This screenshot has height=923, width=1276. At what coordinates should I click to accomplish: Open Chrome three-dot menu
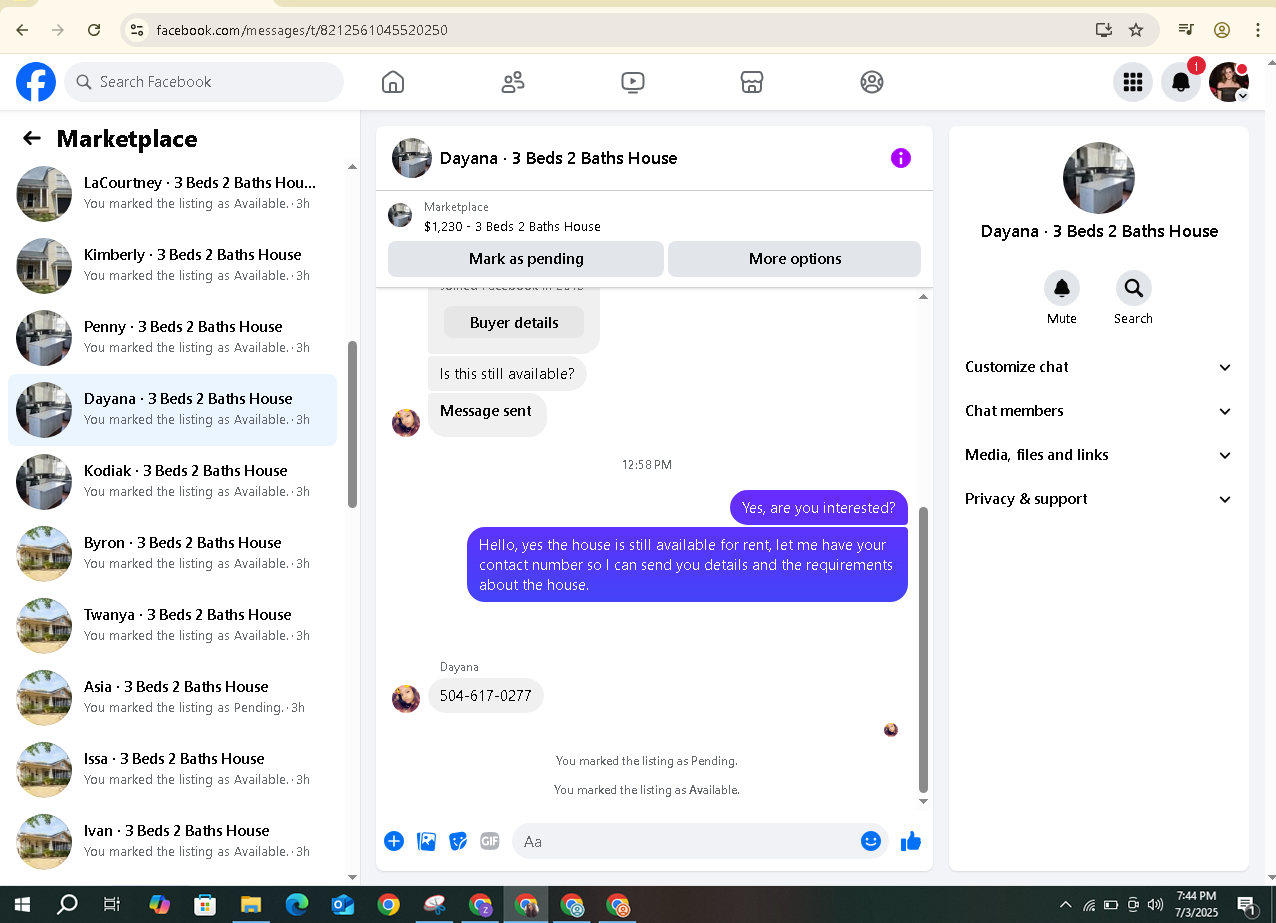point(1258,30)
